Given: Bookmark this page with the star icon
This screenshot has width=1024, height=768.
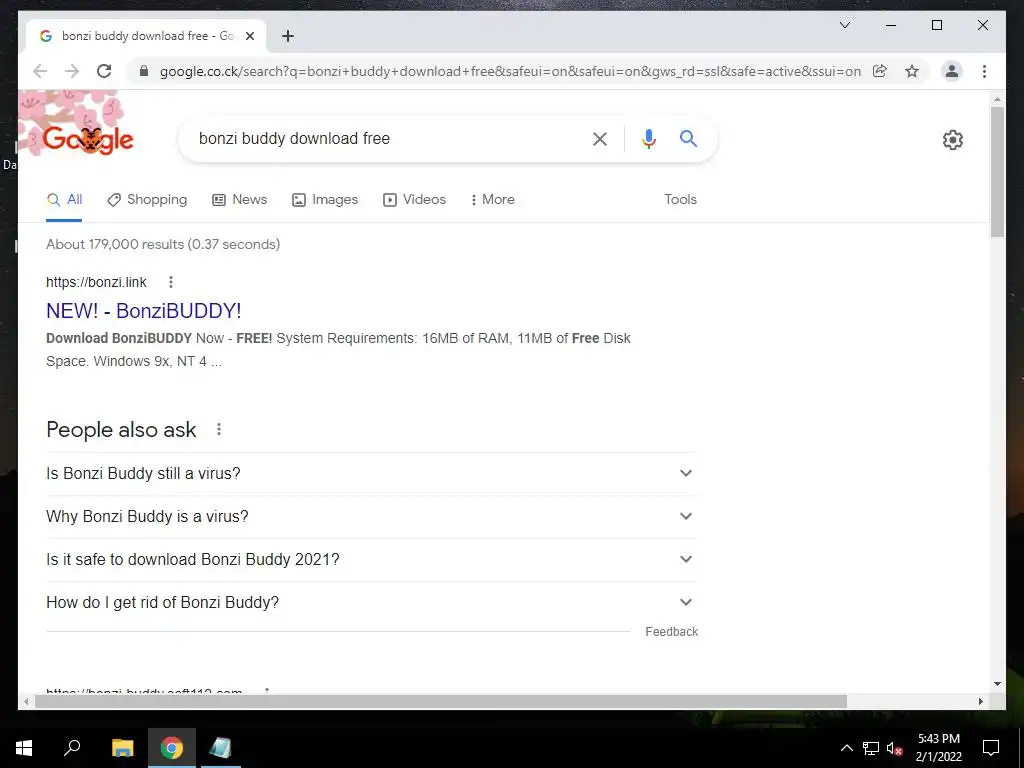Looking at the screenshot, I should tap(912, 71).
